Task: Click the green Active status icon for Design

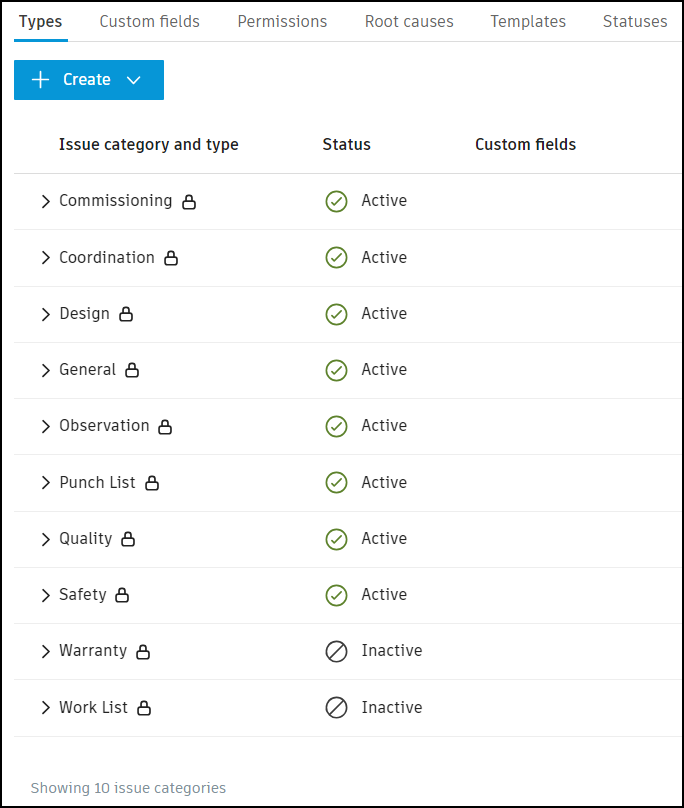Action: tap(337, 313)
